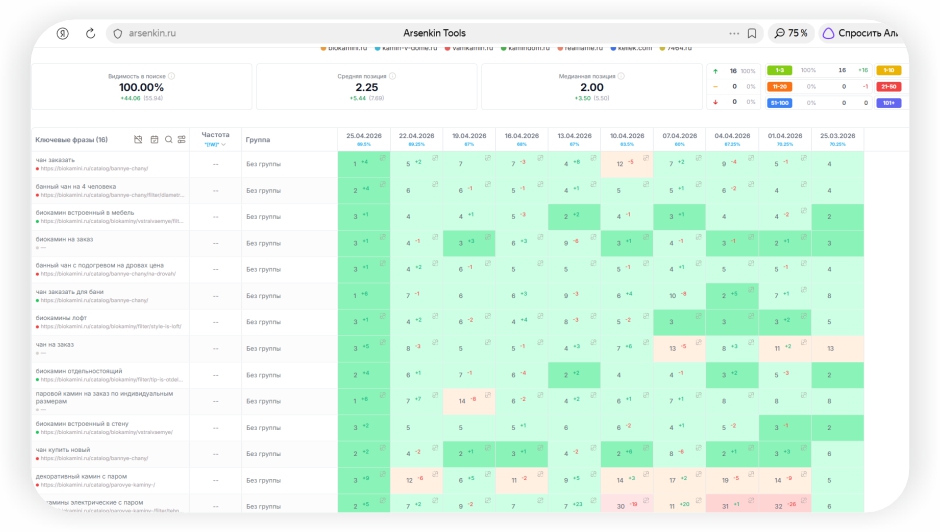940x532 pixels.
Task: Open the 75% zoom level control
Action: (x=791, y=34)
